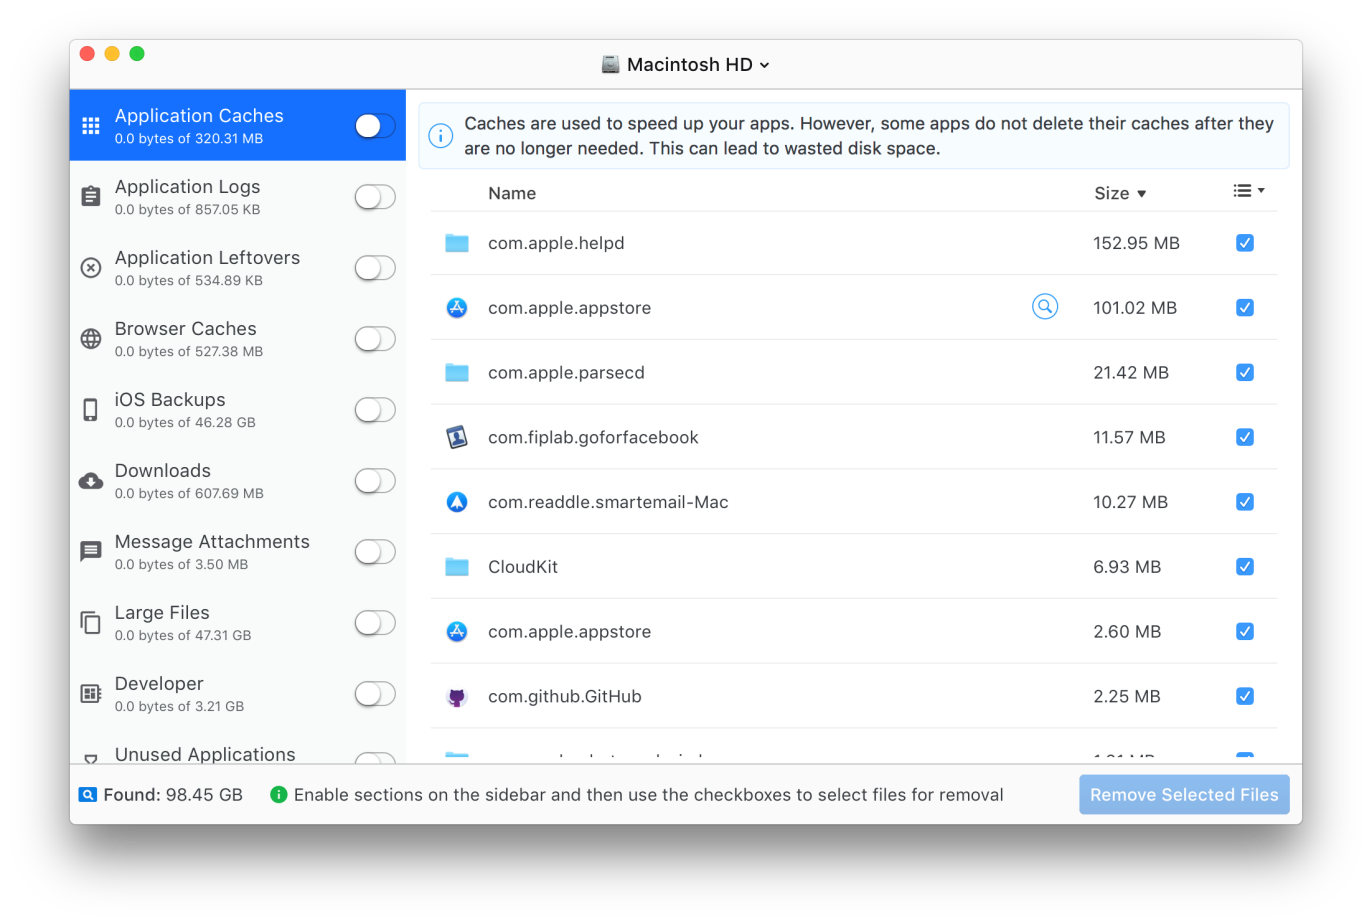Click the info icon in the caches notice
The image size is (1372, 924).
(441, 136)
